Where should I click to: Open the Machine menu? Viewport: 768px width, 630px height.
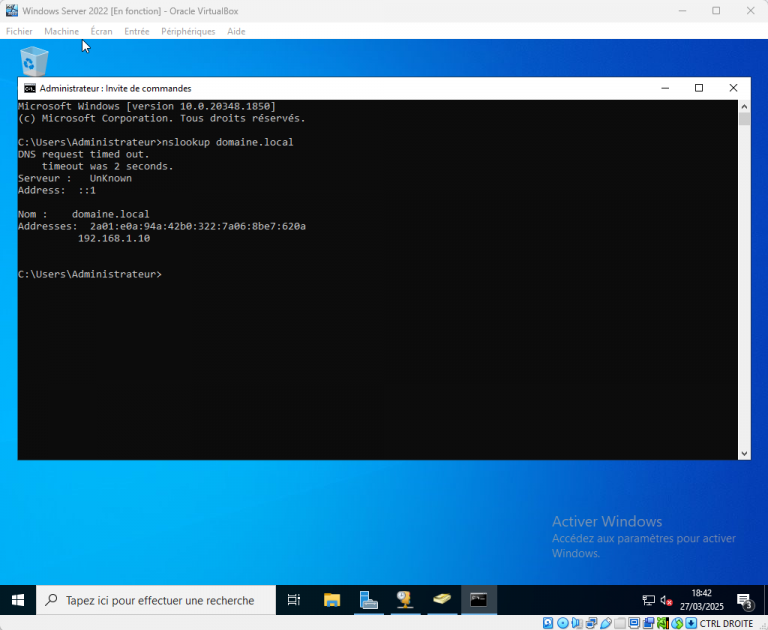coord(61,31)
